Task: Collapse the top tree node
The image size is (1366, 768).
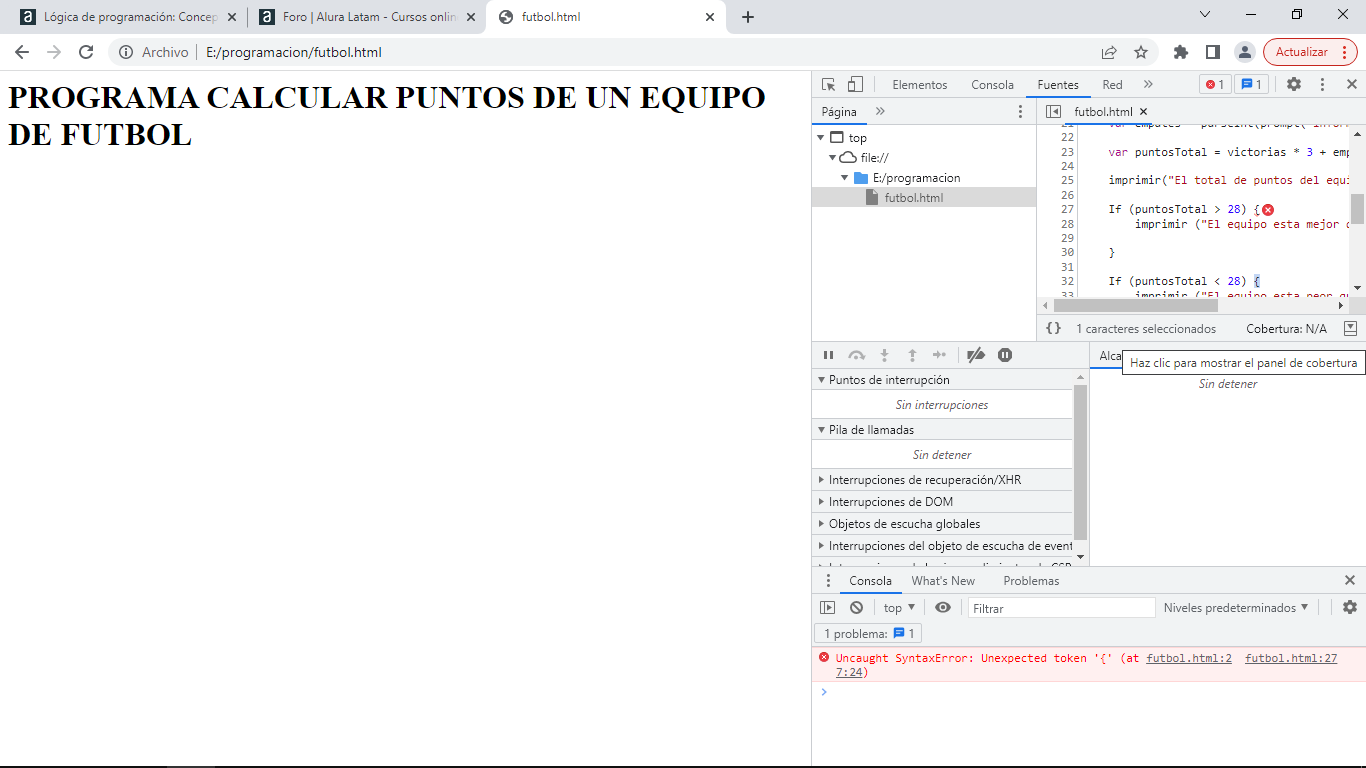Action: (x=821, y=138)
